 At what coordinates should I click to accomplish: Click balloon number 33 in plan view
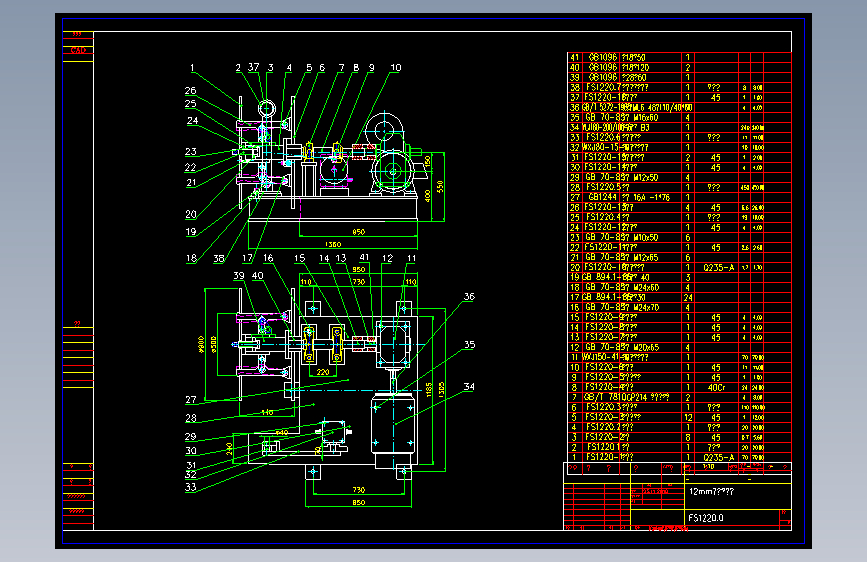pyautogui.click(x=191, y=487)
